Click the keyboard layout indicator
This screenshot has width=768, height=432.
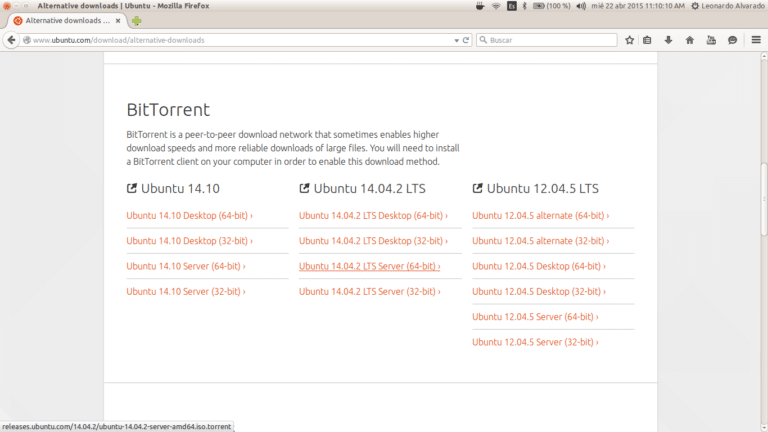511,6
